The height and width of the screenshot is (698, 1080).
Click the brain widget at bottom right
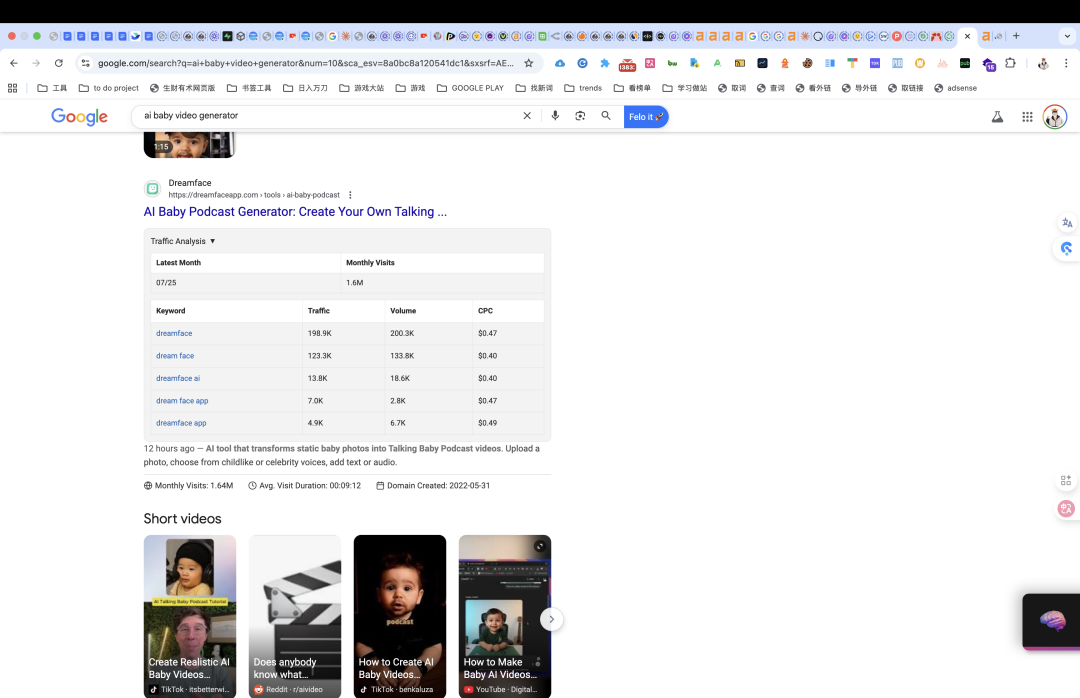click(x=1052, y=621)
